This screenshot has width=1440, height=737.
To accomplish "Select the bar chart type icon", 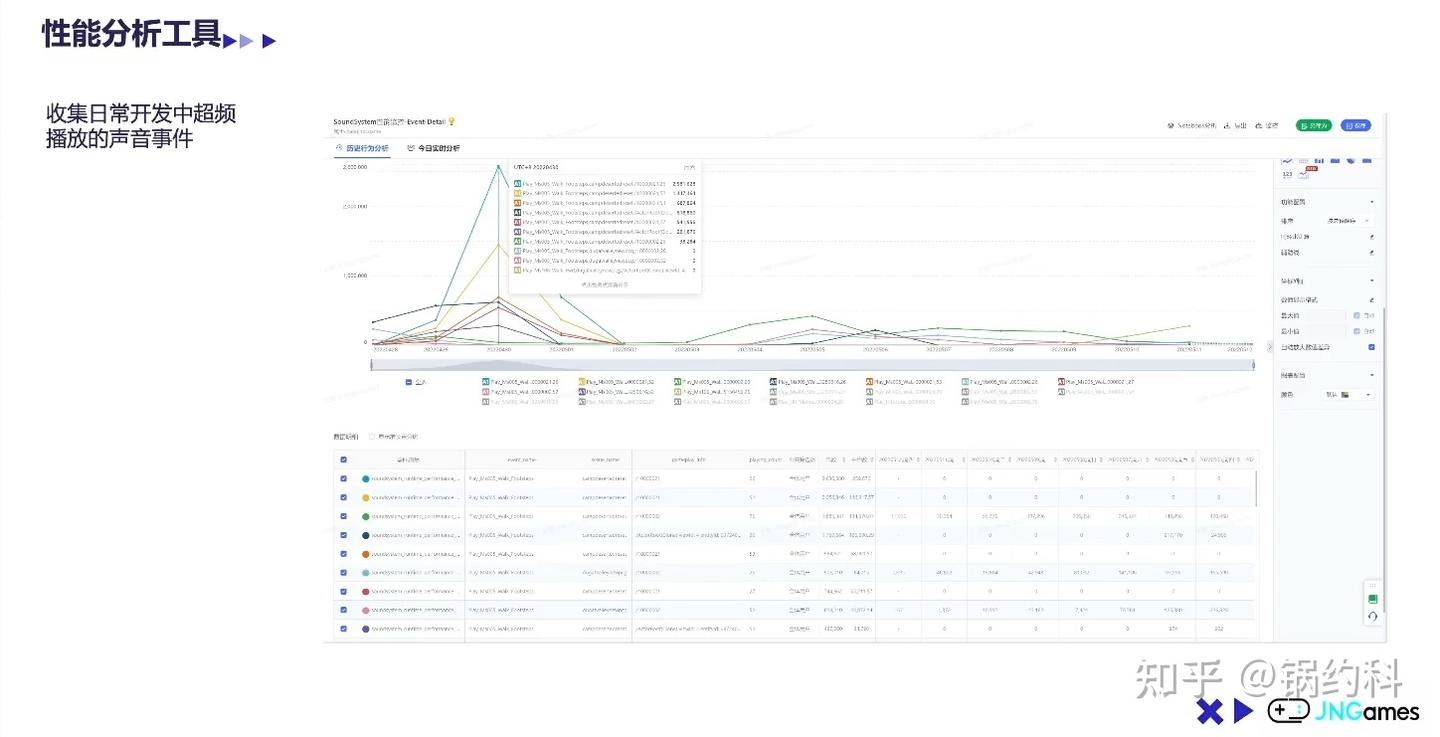I will (x=1319, y=160).
